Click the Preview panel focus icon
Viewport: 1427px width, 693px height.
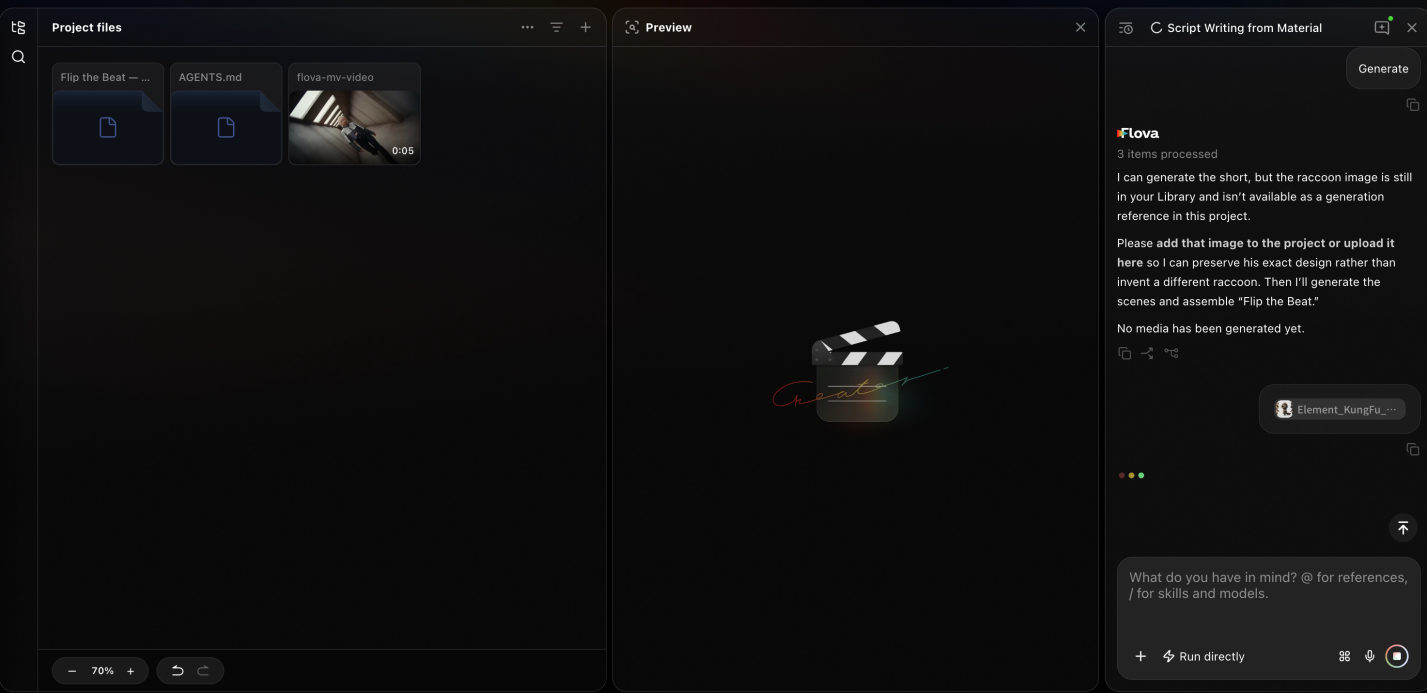point(631,27)
